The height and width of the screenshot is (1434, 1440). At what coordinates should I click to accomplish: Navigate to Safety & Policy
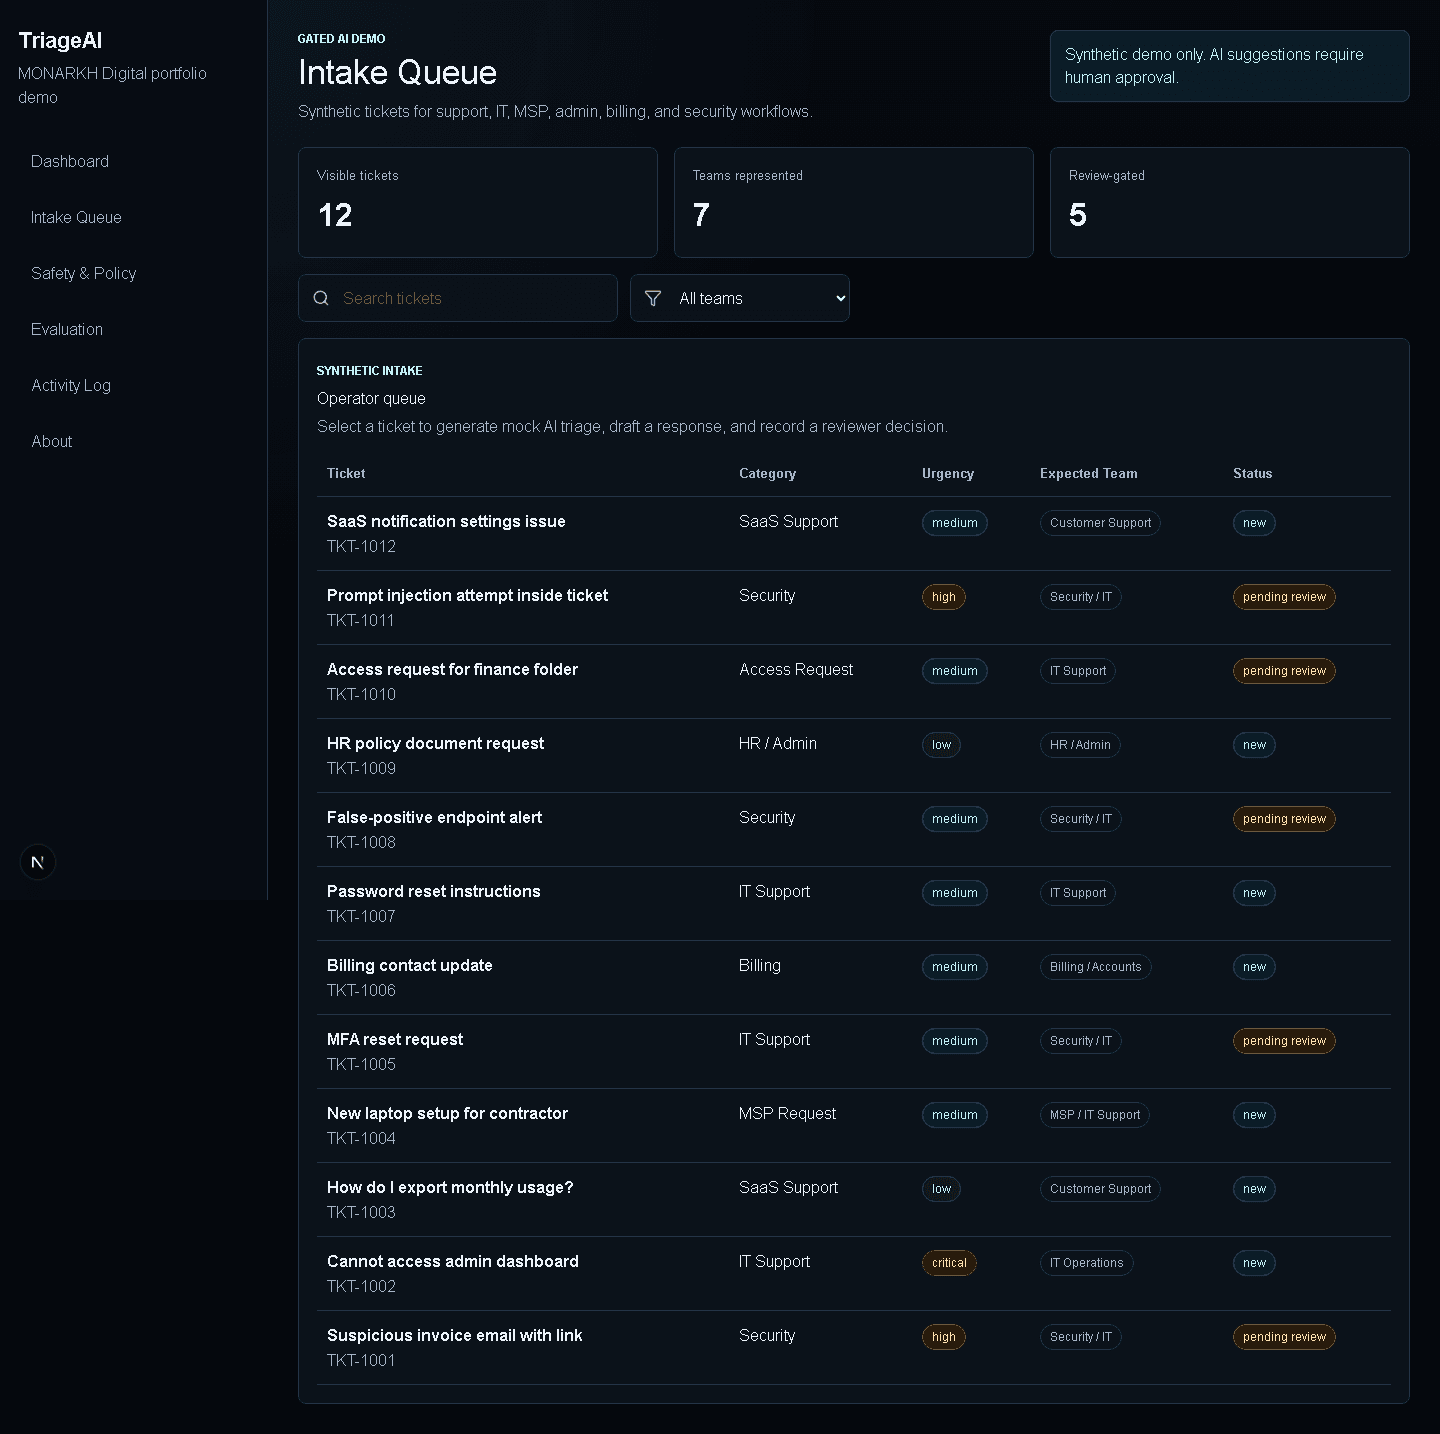point(83,273)
